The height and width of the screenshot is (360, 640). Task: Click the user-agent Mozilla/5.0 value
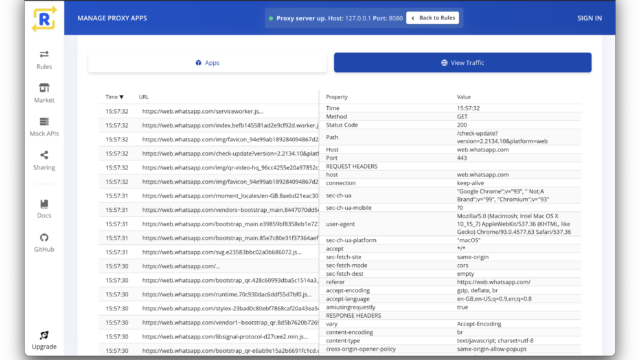click(x=513, y=224)
